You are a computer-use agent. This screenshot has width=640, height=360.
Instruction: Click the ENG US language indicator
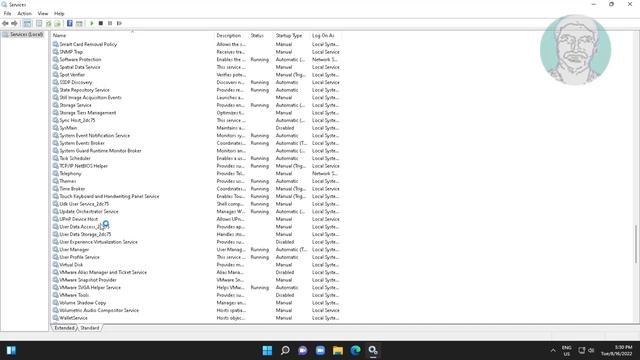567,350
